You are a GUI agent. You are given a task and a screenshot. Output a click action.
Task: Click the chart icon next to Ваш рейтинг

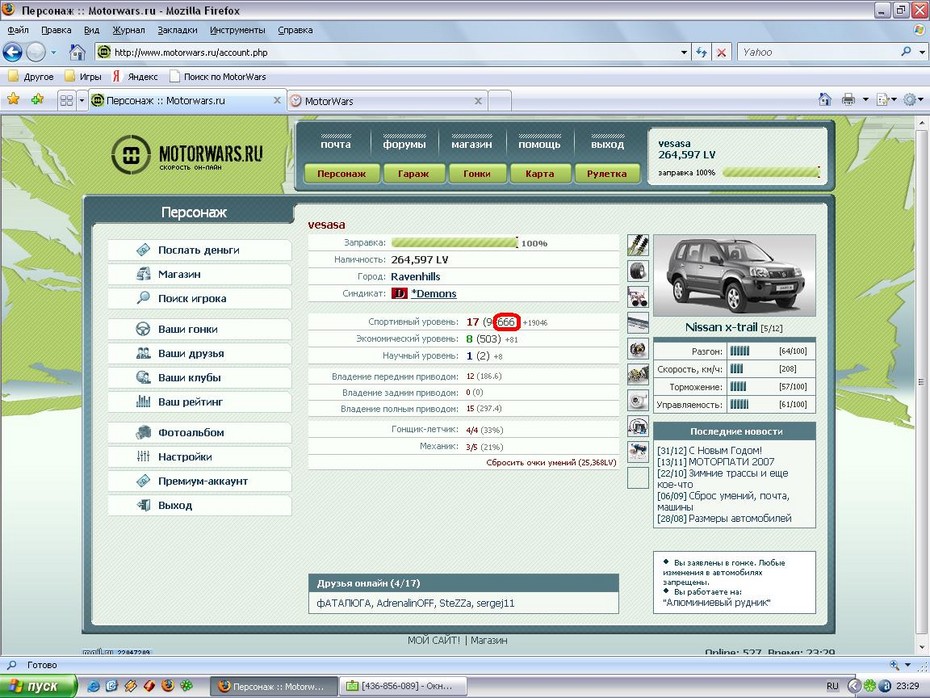click(143, 401)
